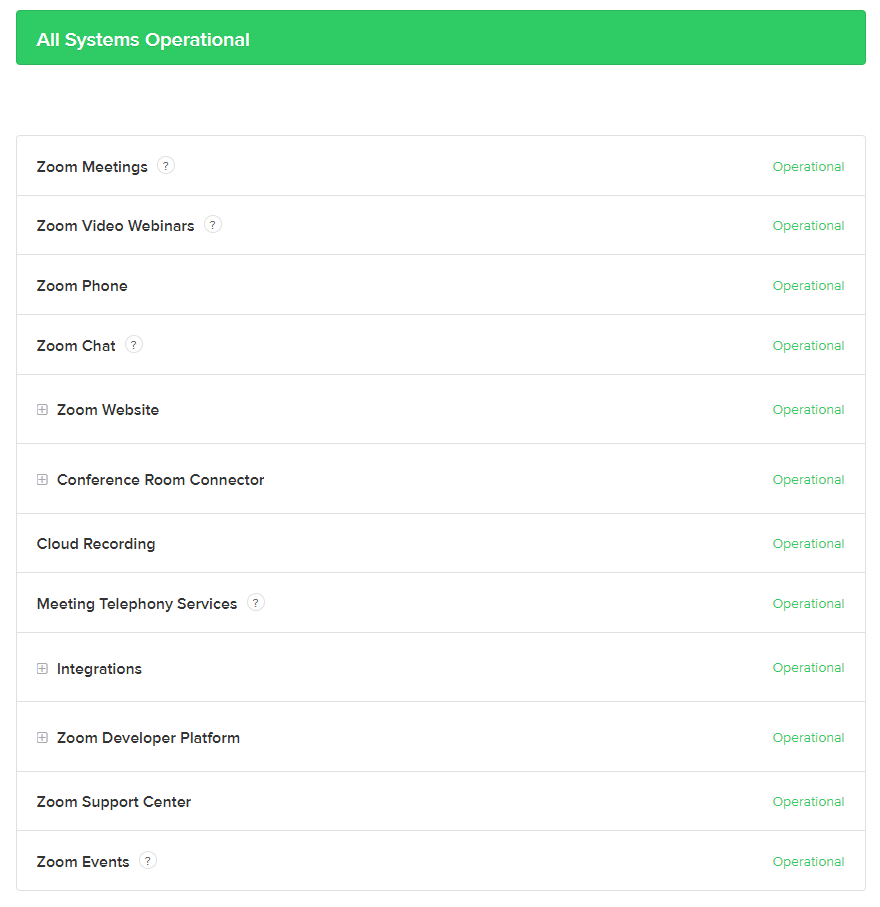
Task: Expand the Integrations component group
Action: (42, 669)
